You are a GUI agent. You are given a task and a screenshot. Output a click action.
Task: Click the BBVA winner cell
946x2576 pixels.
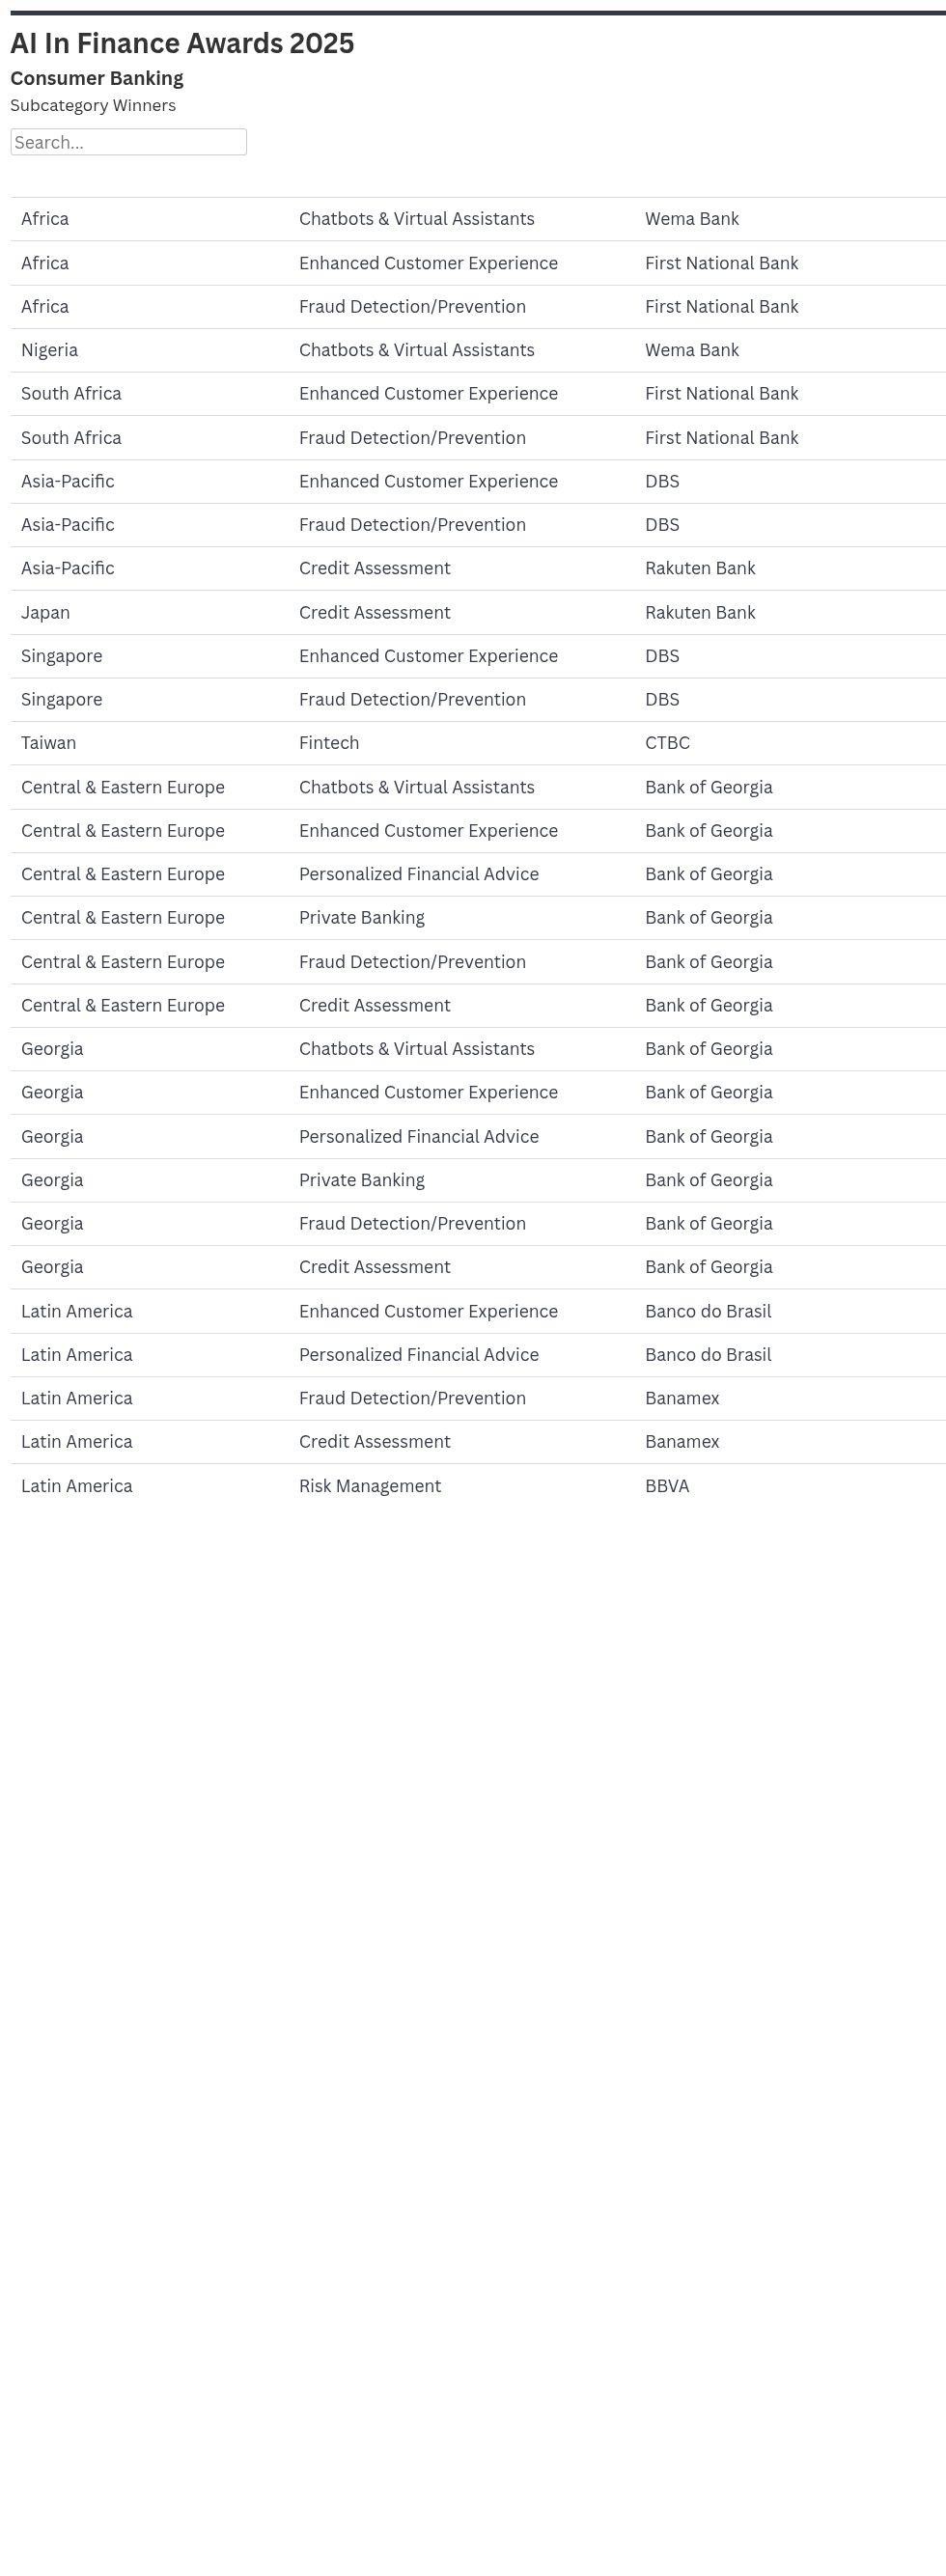(x=667, y=1486)
